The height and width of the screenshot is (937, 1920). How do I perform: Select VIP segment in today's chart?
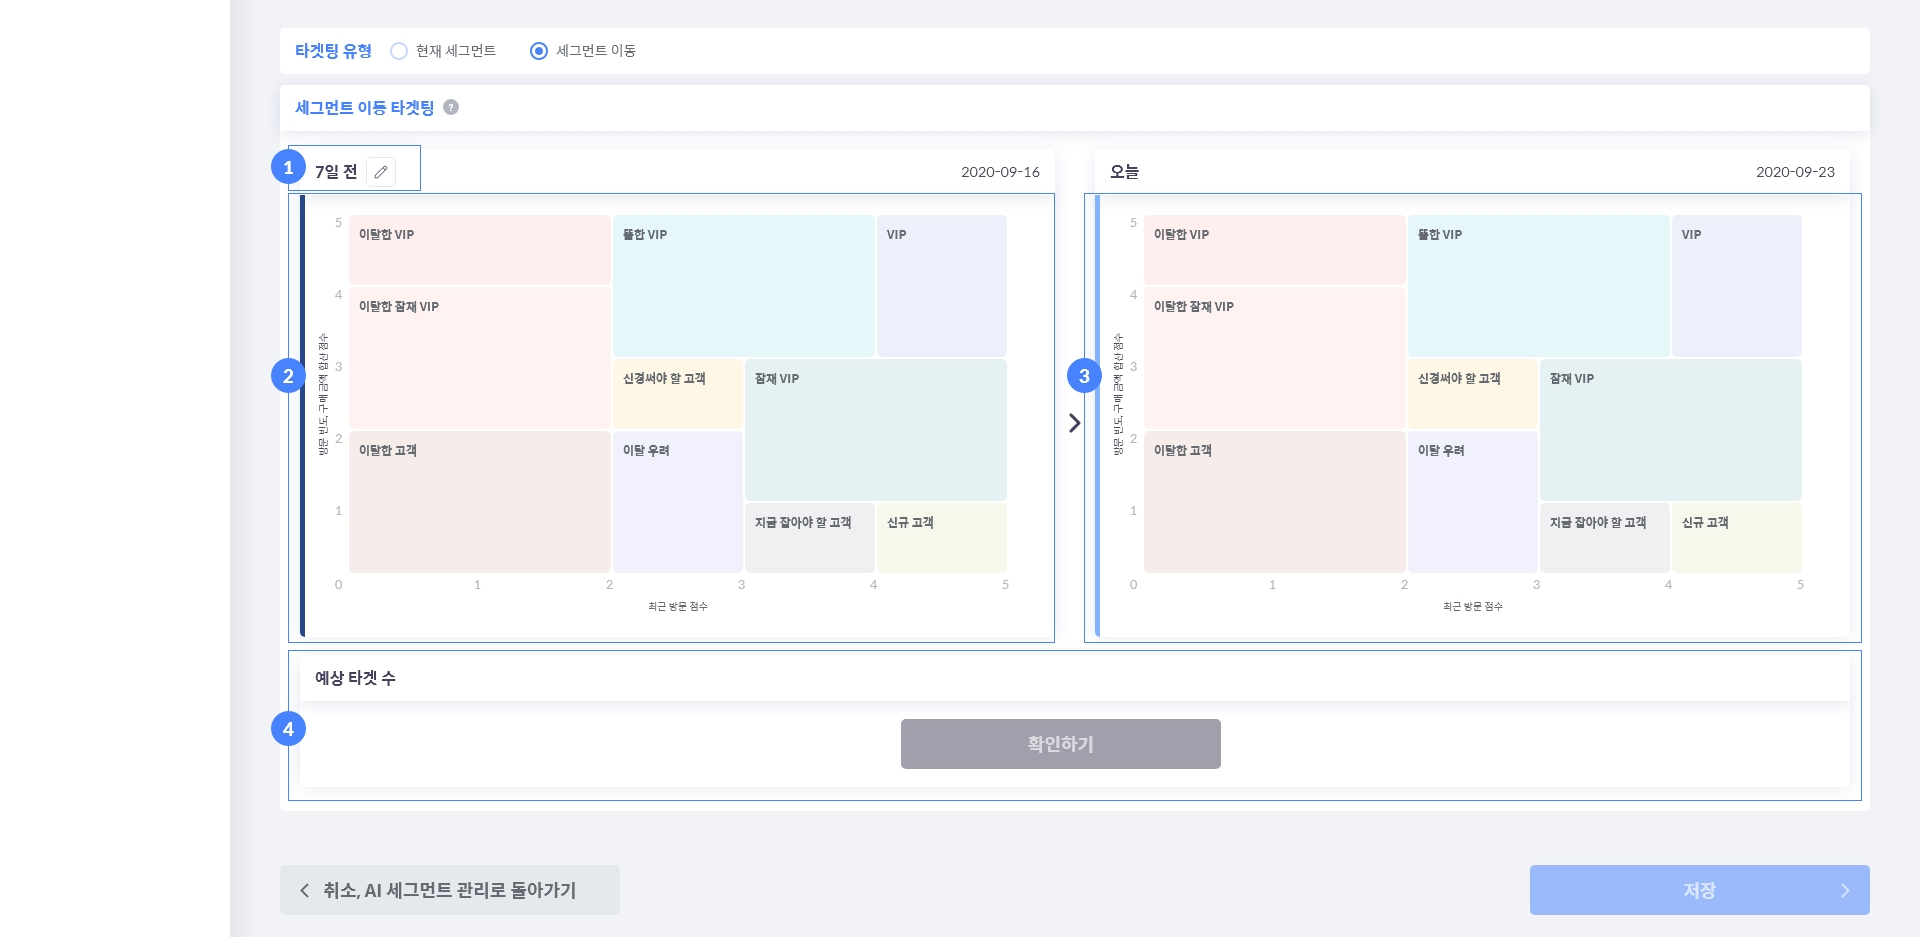point(1736,286)
